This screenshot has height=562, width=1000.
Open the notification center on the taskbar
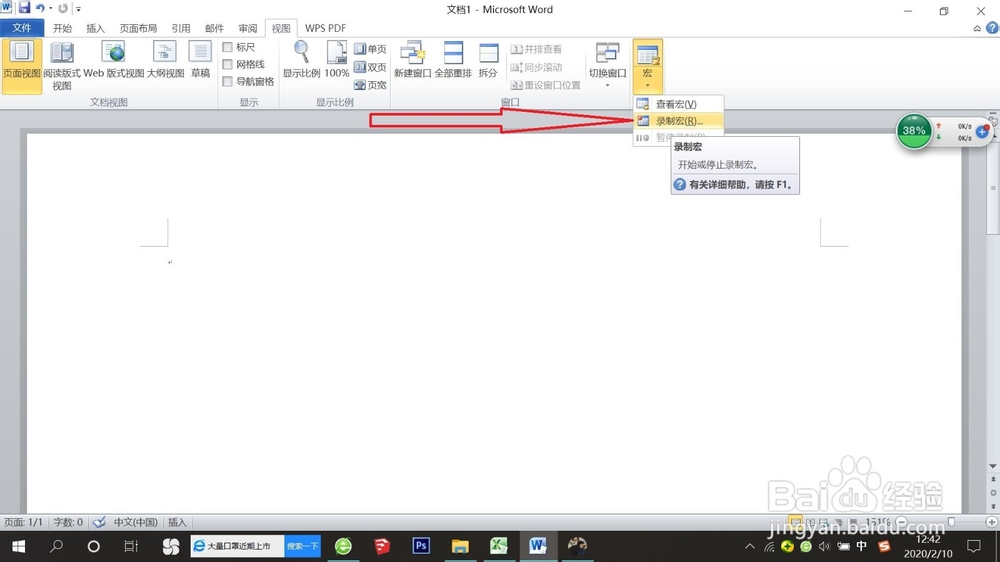[x=974, y=546]
